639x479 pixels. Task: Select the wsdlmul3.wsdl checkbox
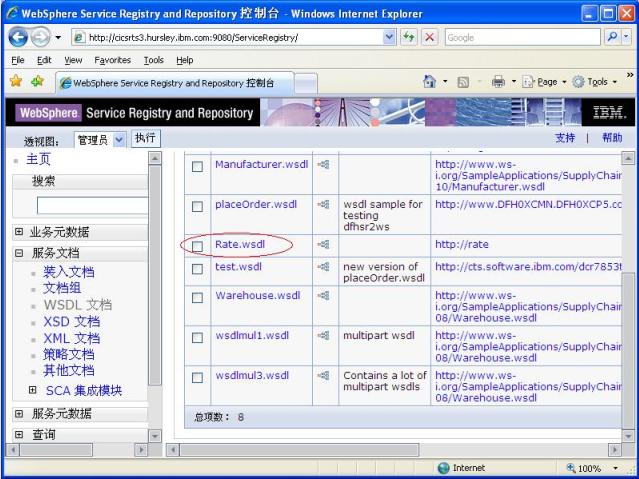point(197,377)
